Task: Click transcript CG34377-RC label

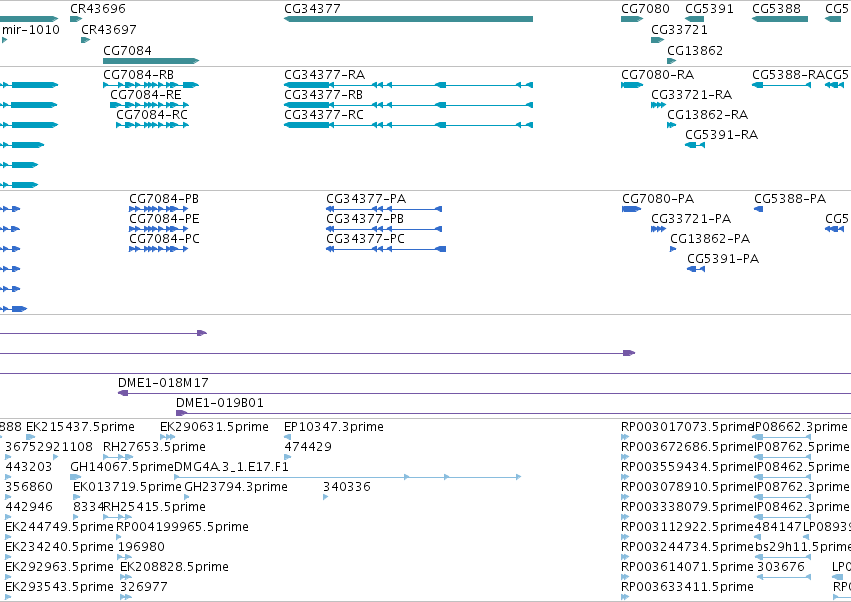Action: (324, 115)
